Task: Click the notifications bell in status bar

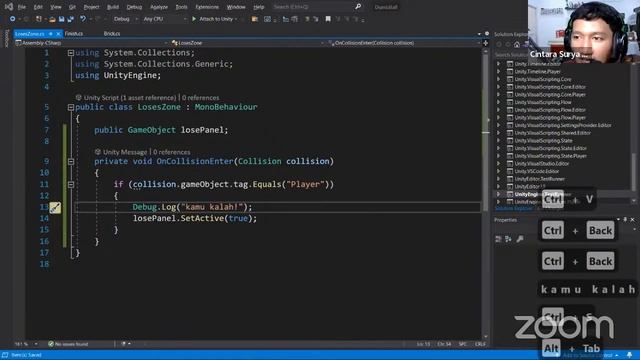Action: pos(629,355)
